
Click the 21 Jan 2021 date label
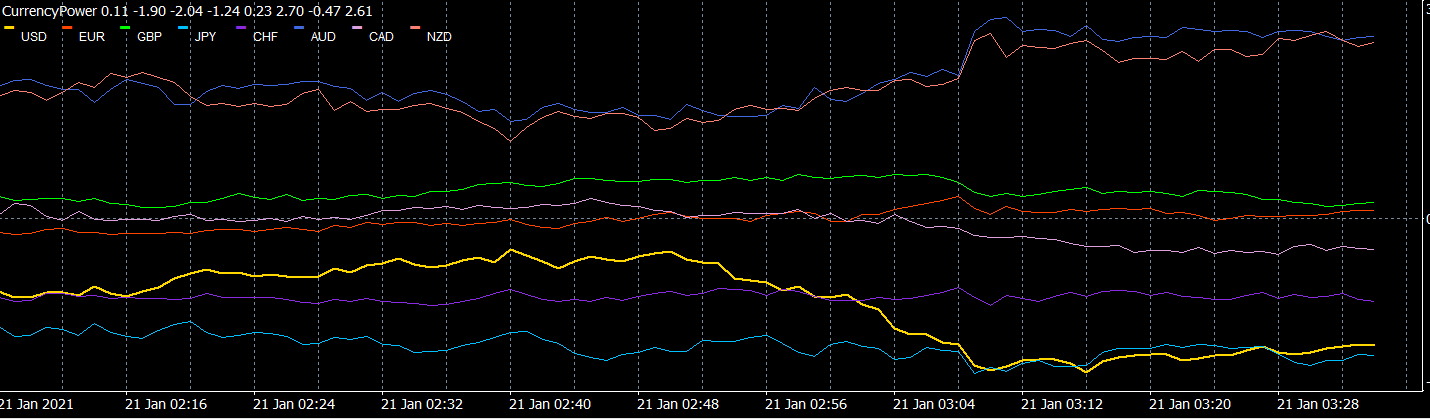tap(37, 405)
